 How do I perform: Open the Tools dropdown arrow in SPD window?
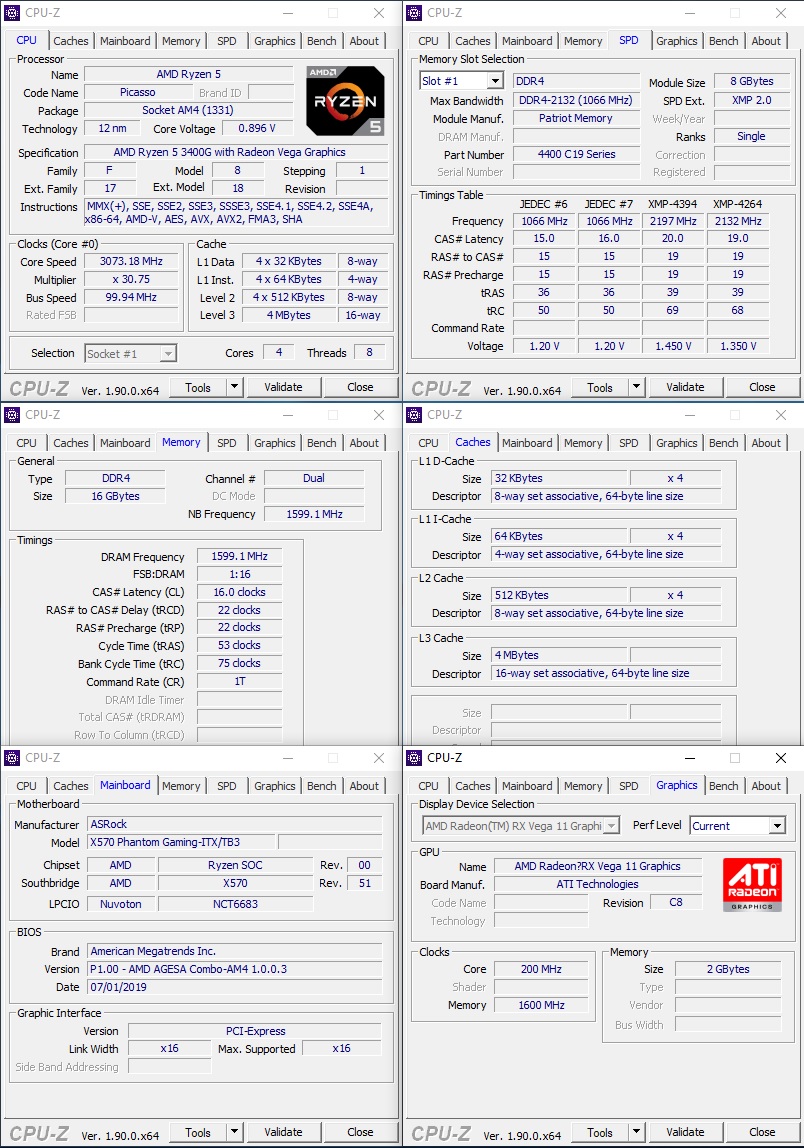636,387
